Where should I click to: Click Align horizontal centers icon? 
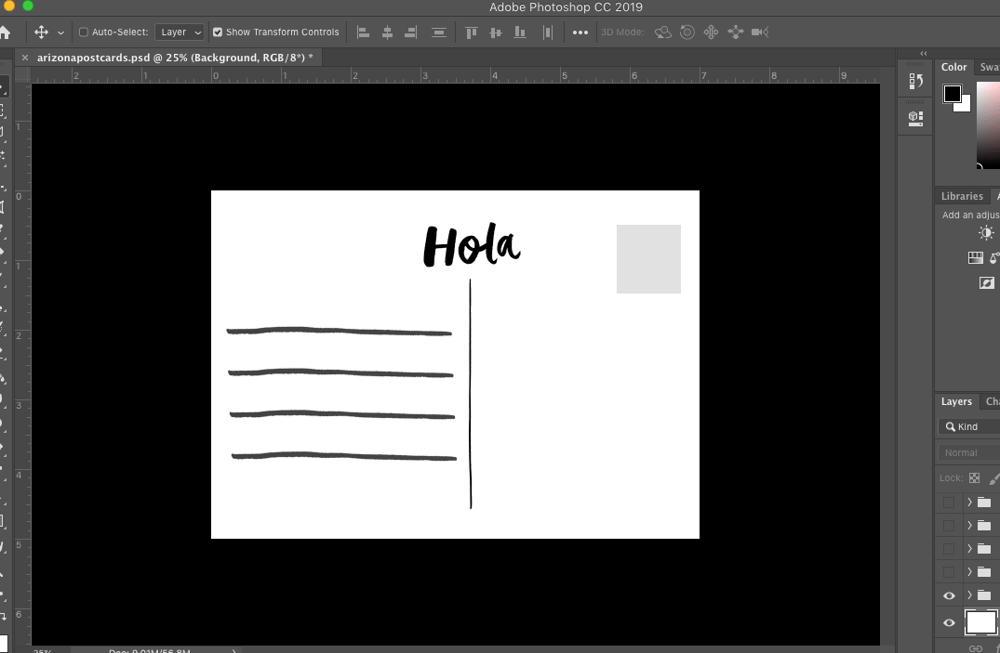pyautogui.click(x=387, y=32)
